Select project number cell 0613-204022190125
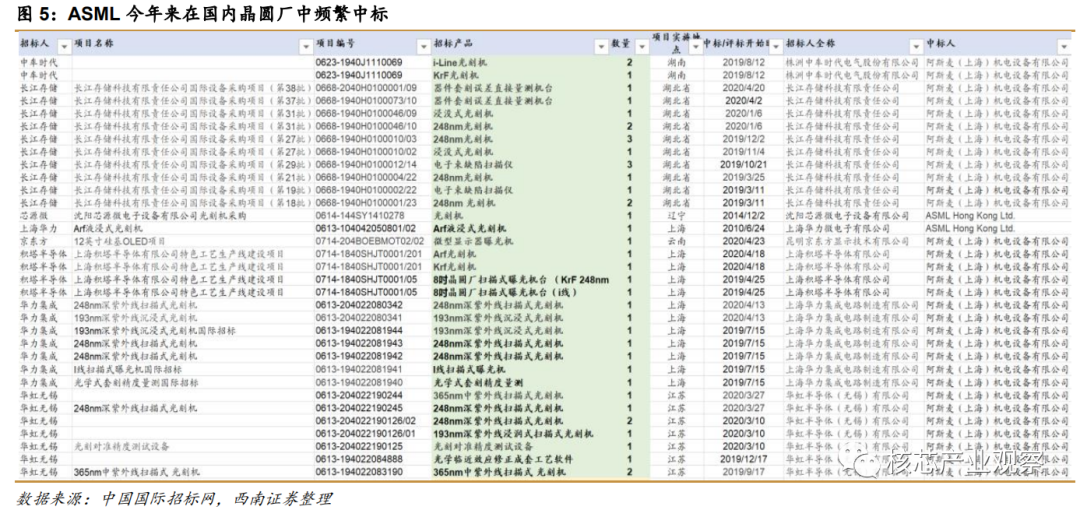Viewport: 1080px width, 510px height. tap(359, 446)
